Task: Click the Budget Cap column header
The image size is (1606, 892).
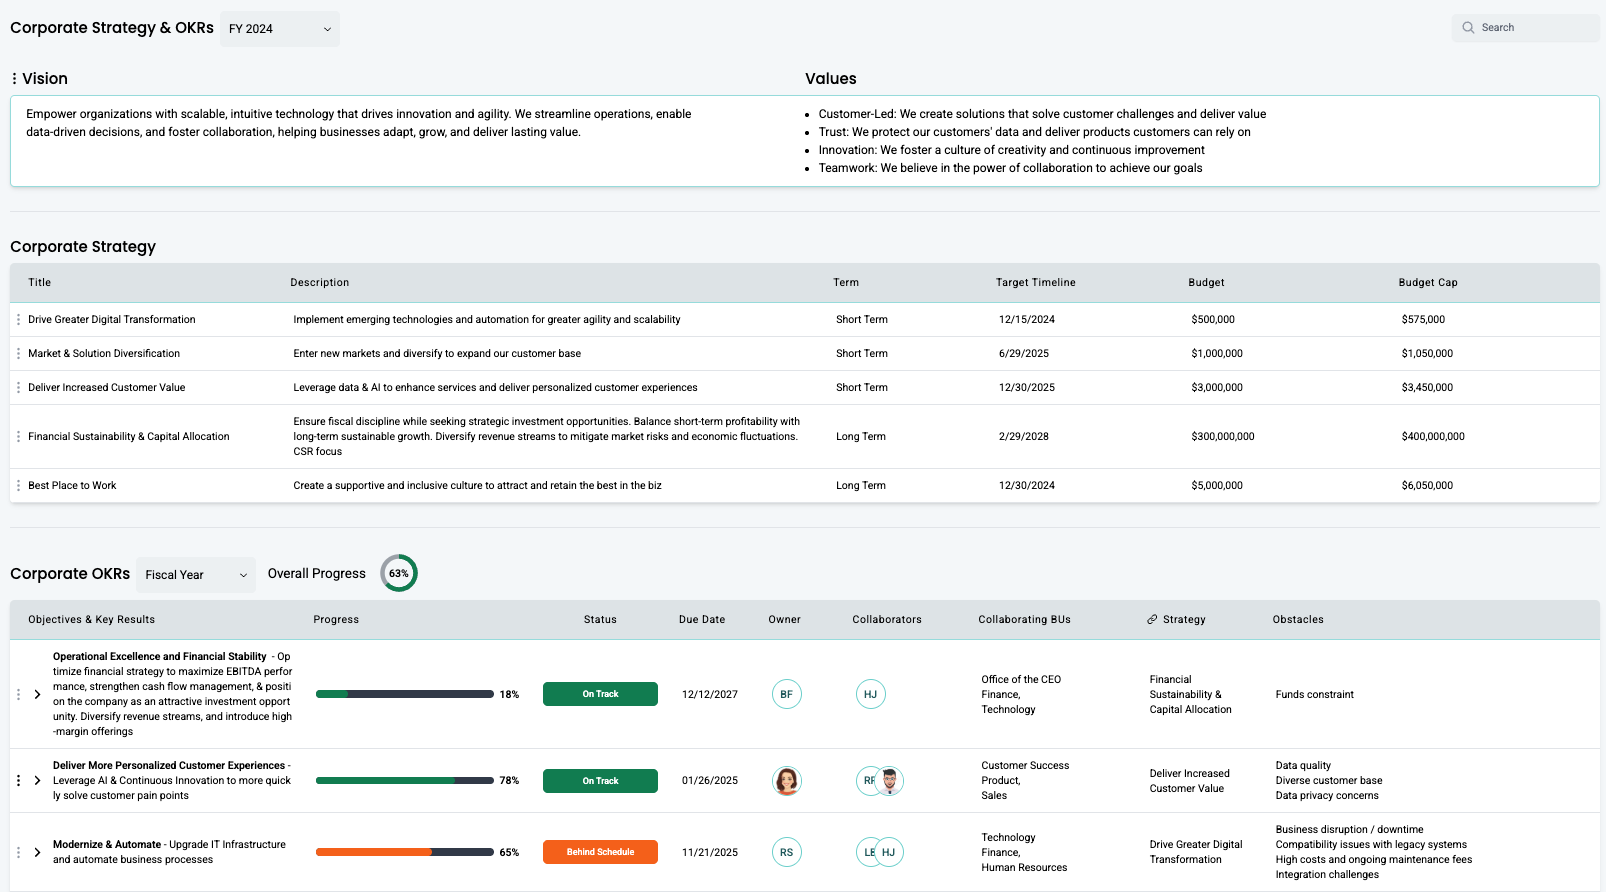Action: [1427, 283]
